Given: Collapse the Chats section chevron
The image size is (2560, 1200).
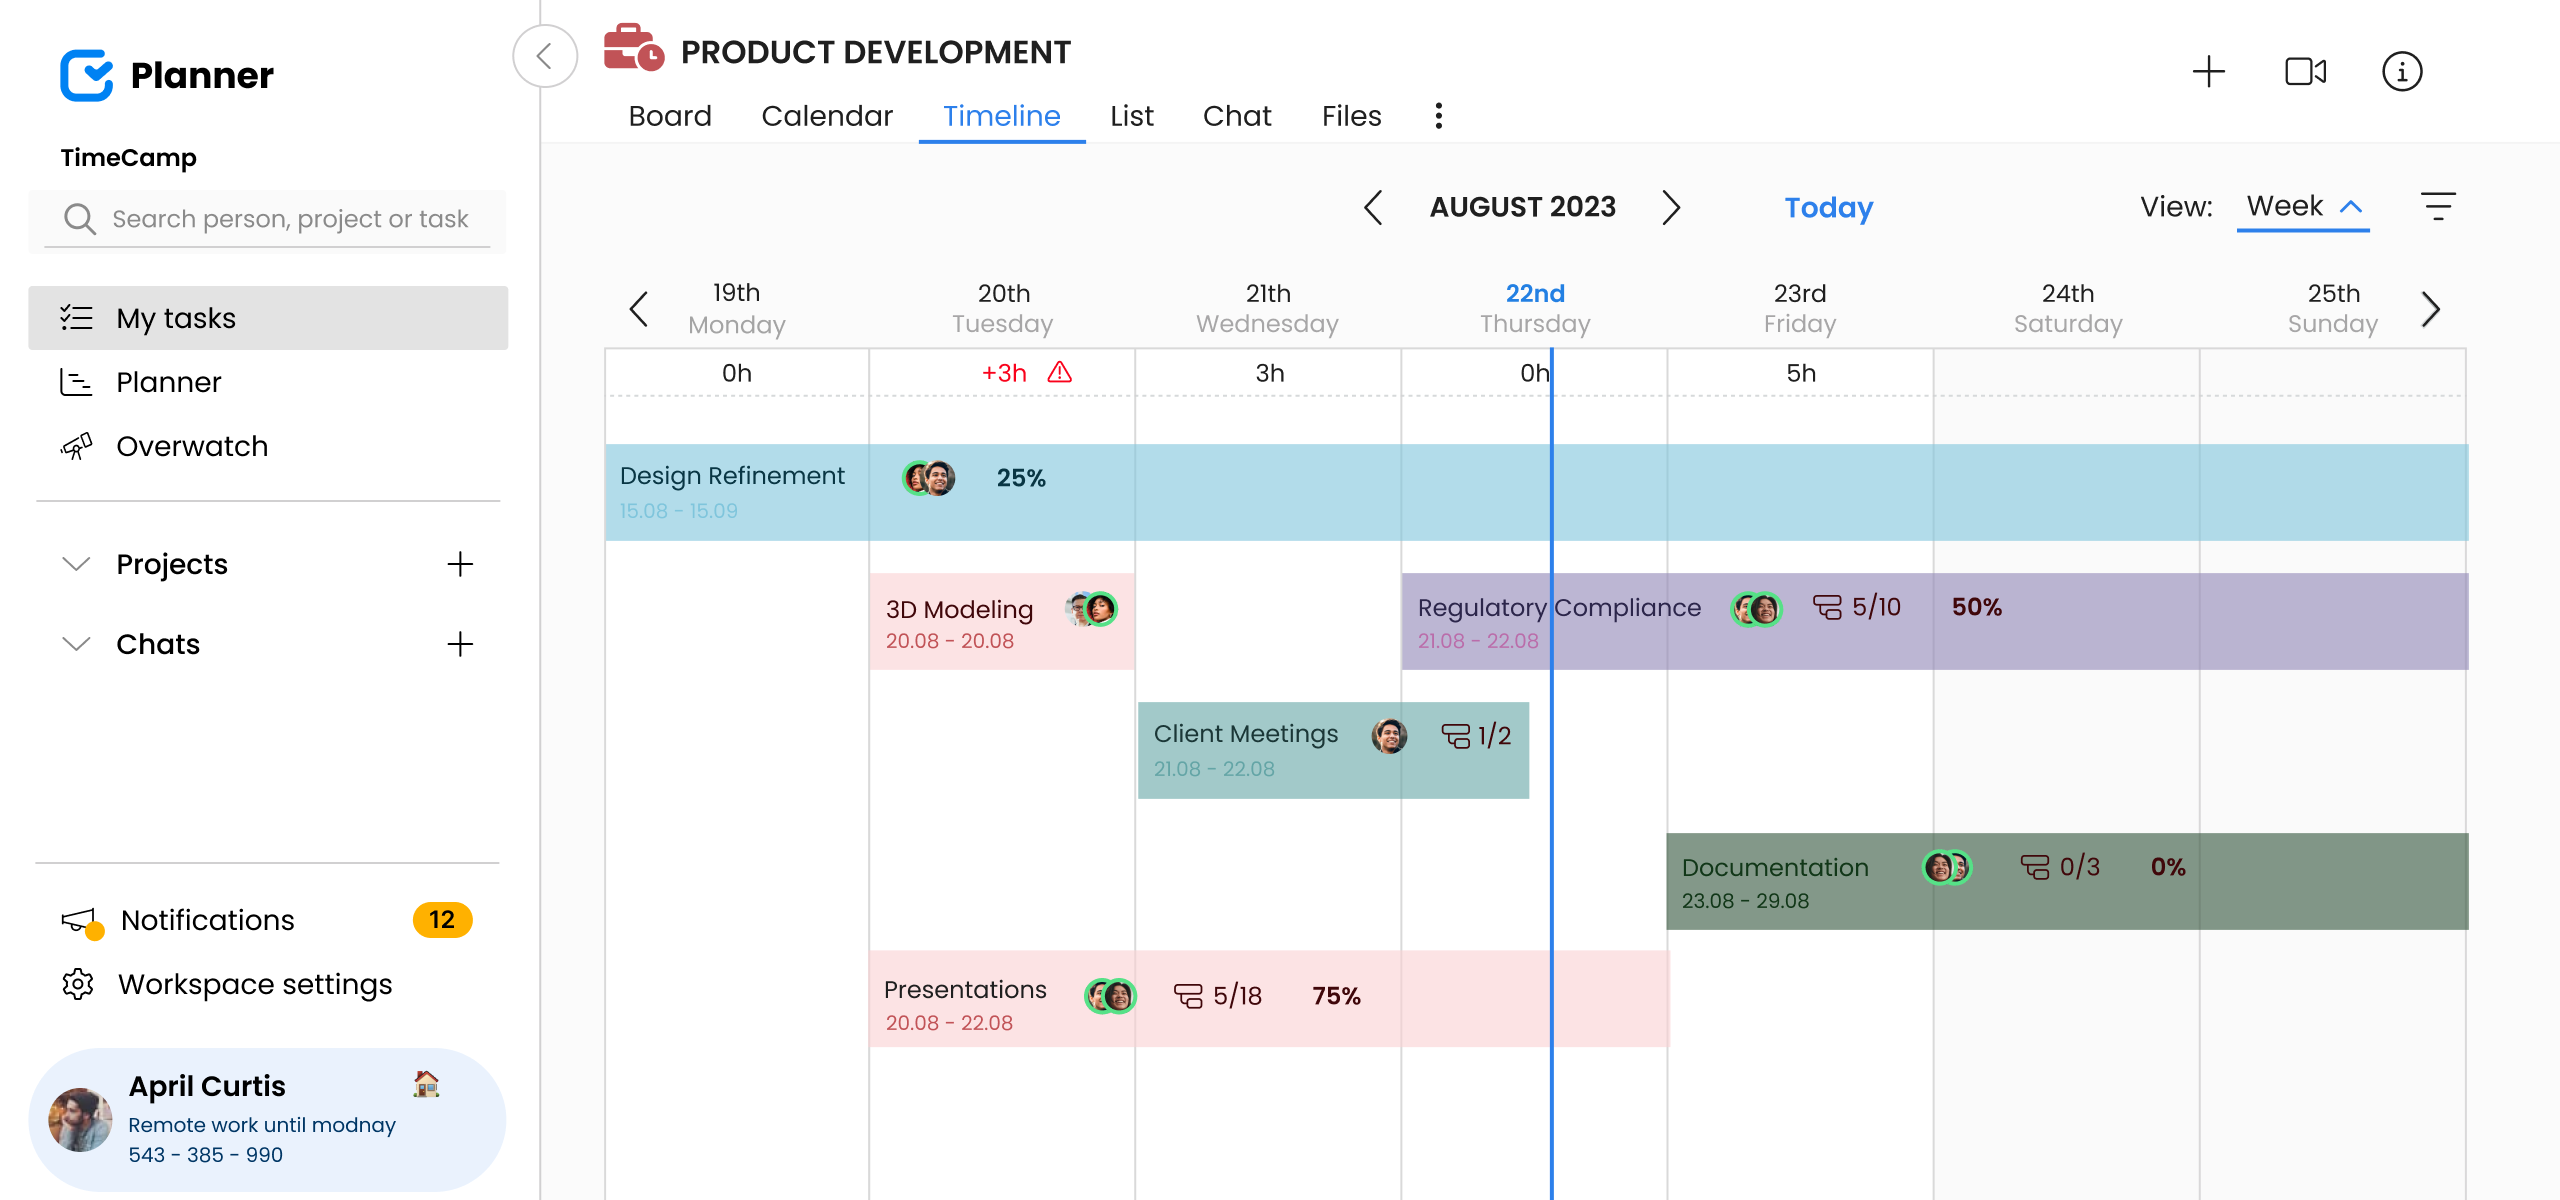Looking at the screenshot, I should tap(76, 644).
